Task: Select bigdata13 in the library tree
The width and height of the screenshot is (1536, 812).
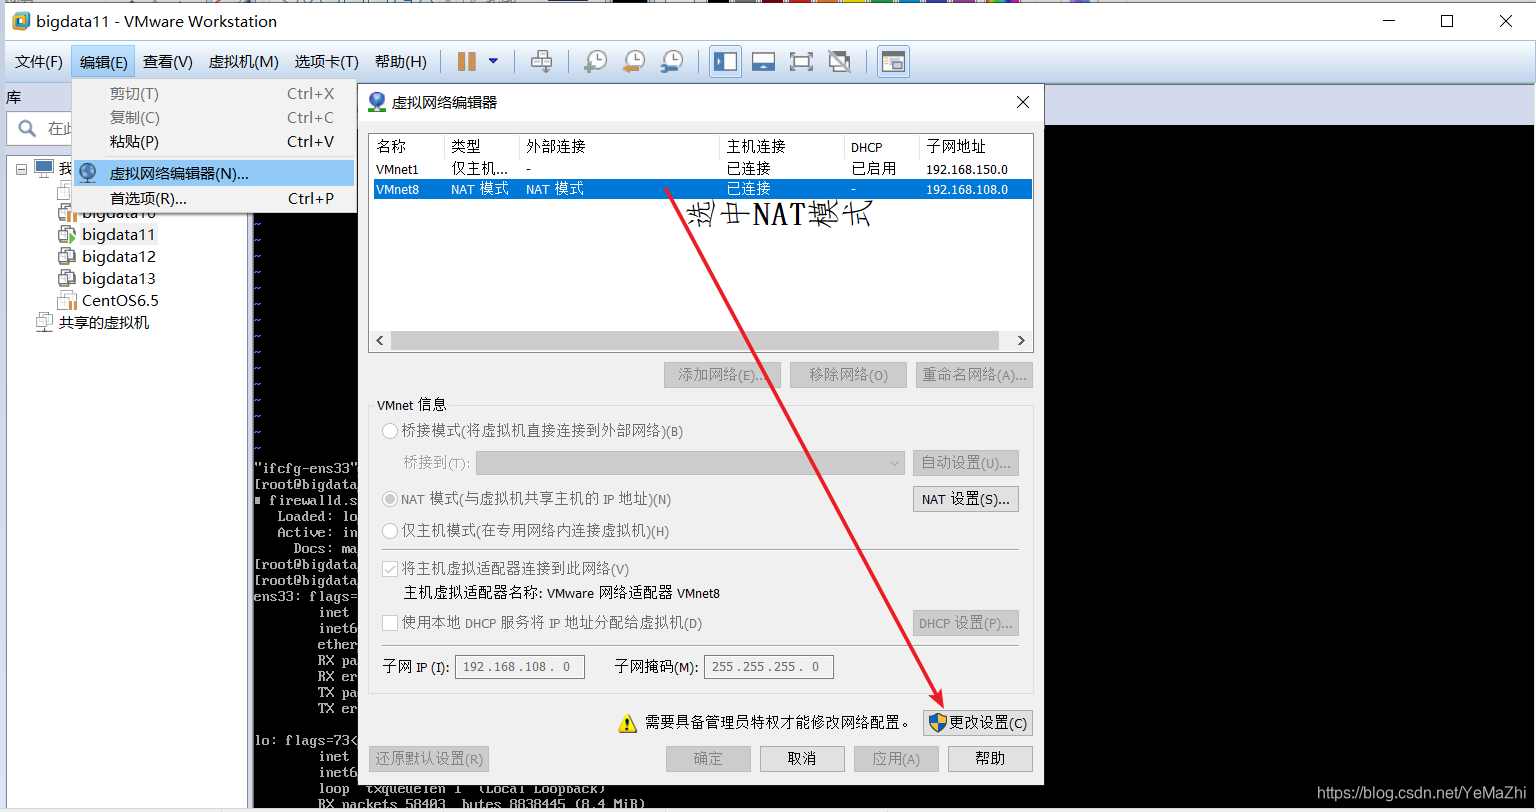Action: pos(119,279)
